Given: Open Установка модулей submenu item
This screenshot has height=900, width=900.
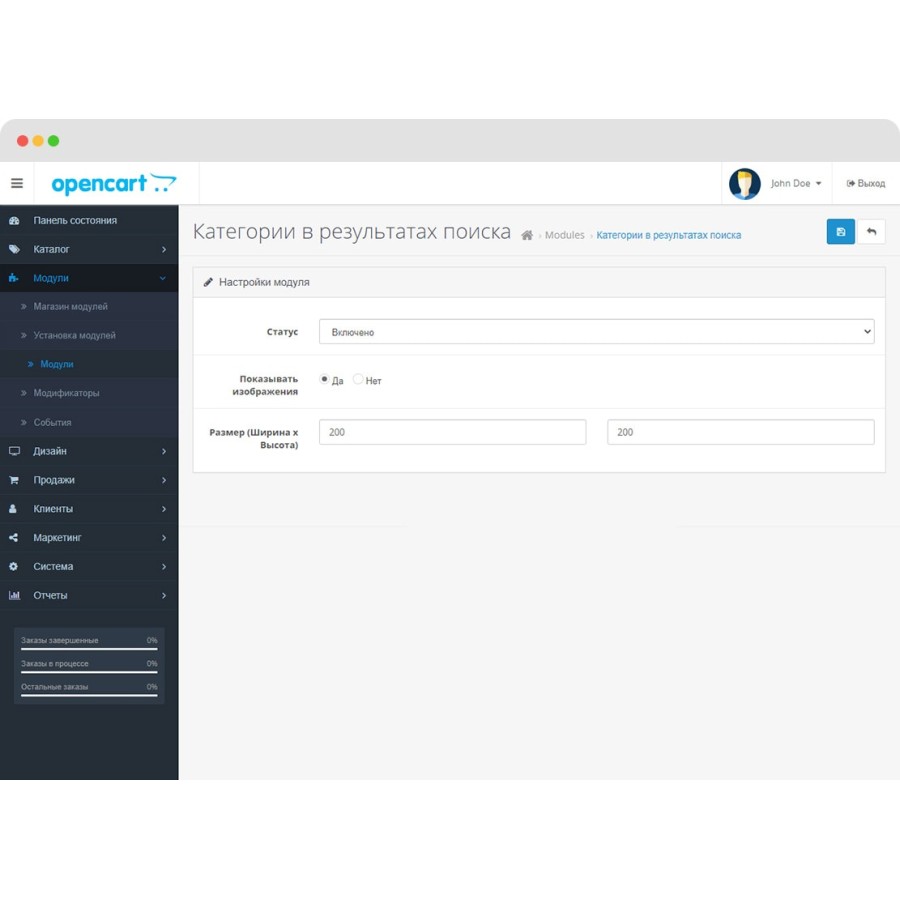Looking at the screenshot, I should (x=89, y=335).
